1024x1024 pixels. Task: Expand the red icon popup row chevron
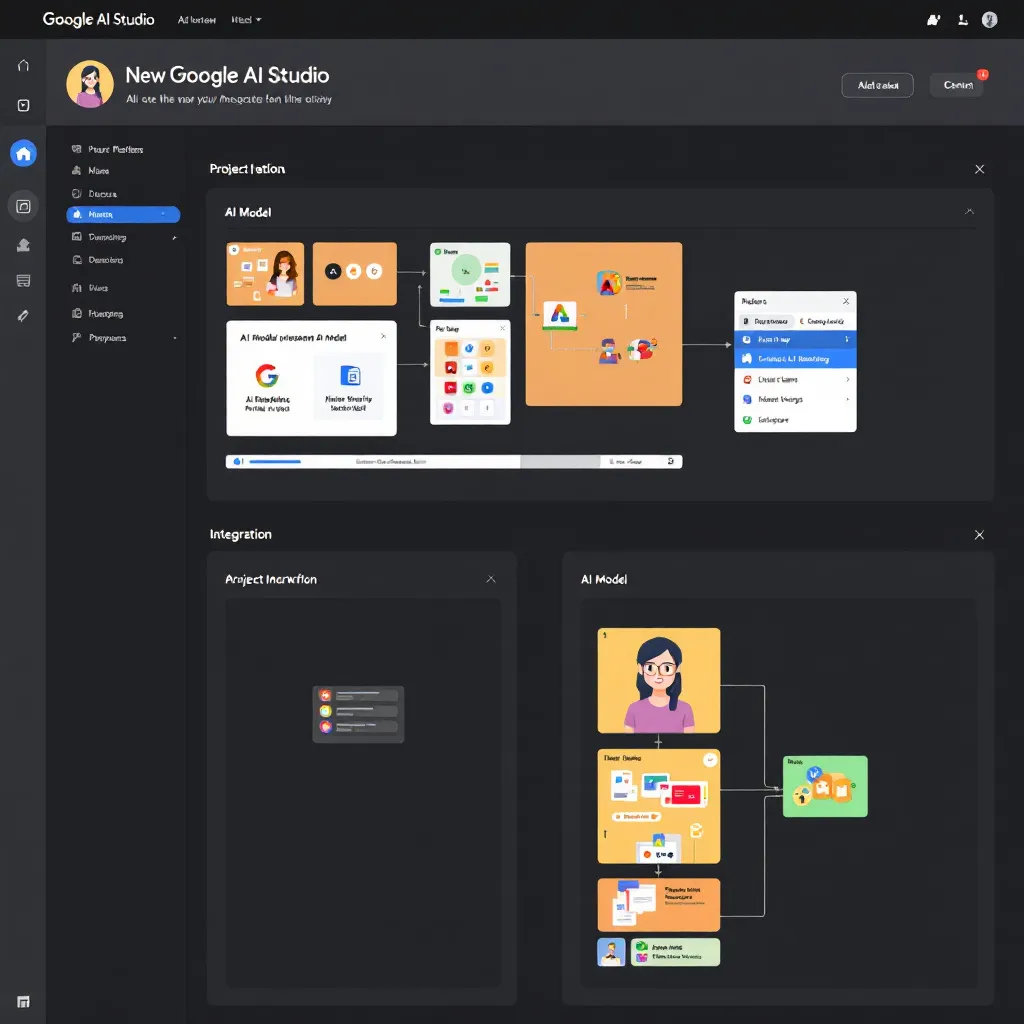847,379
